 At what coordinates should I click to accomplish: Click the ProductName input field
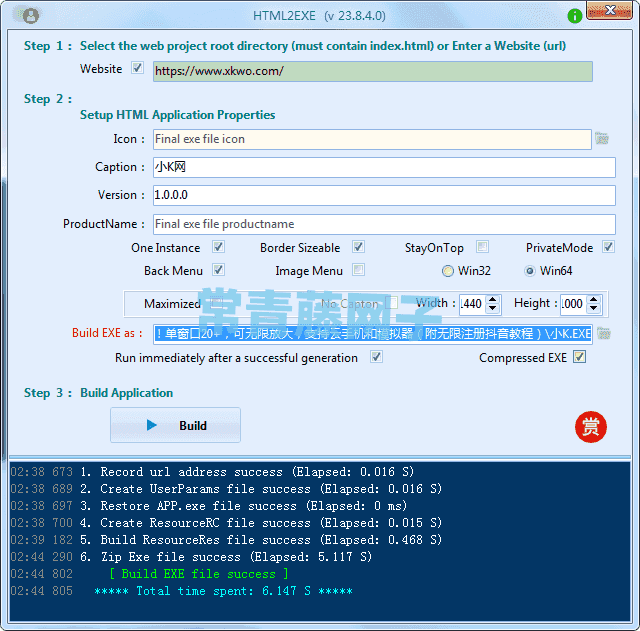384,224
